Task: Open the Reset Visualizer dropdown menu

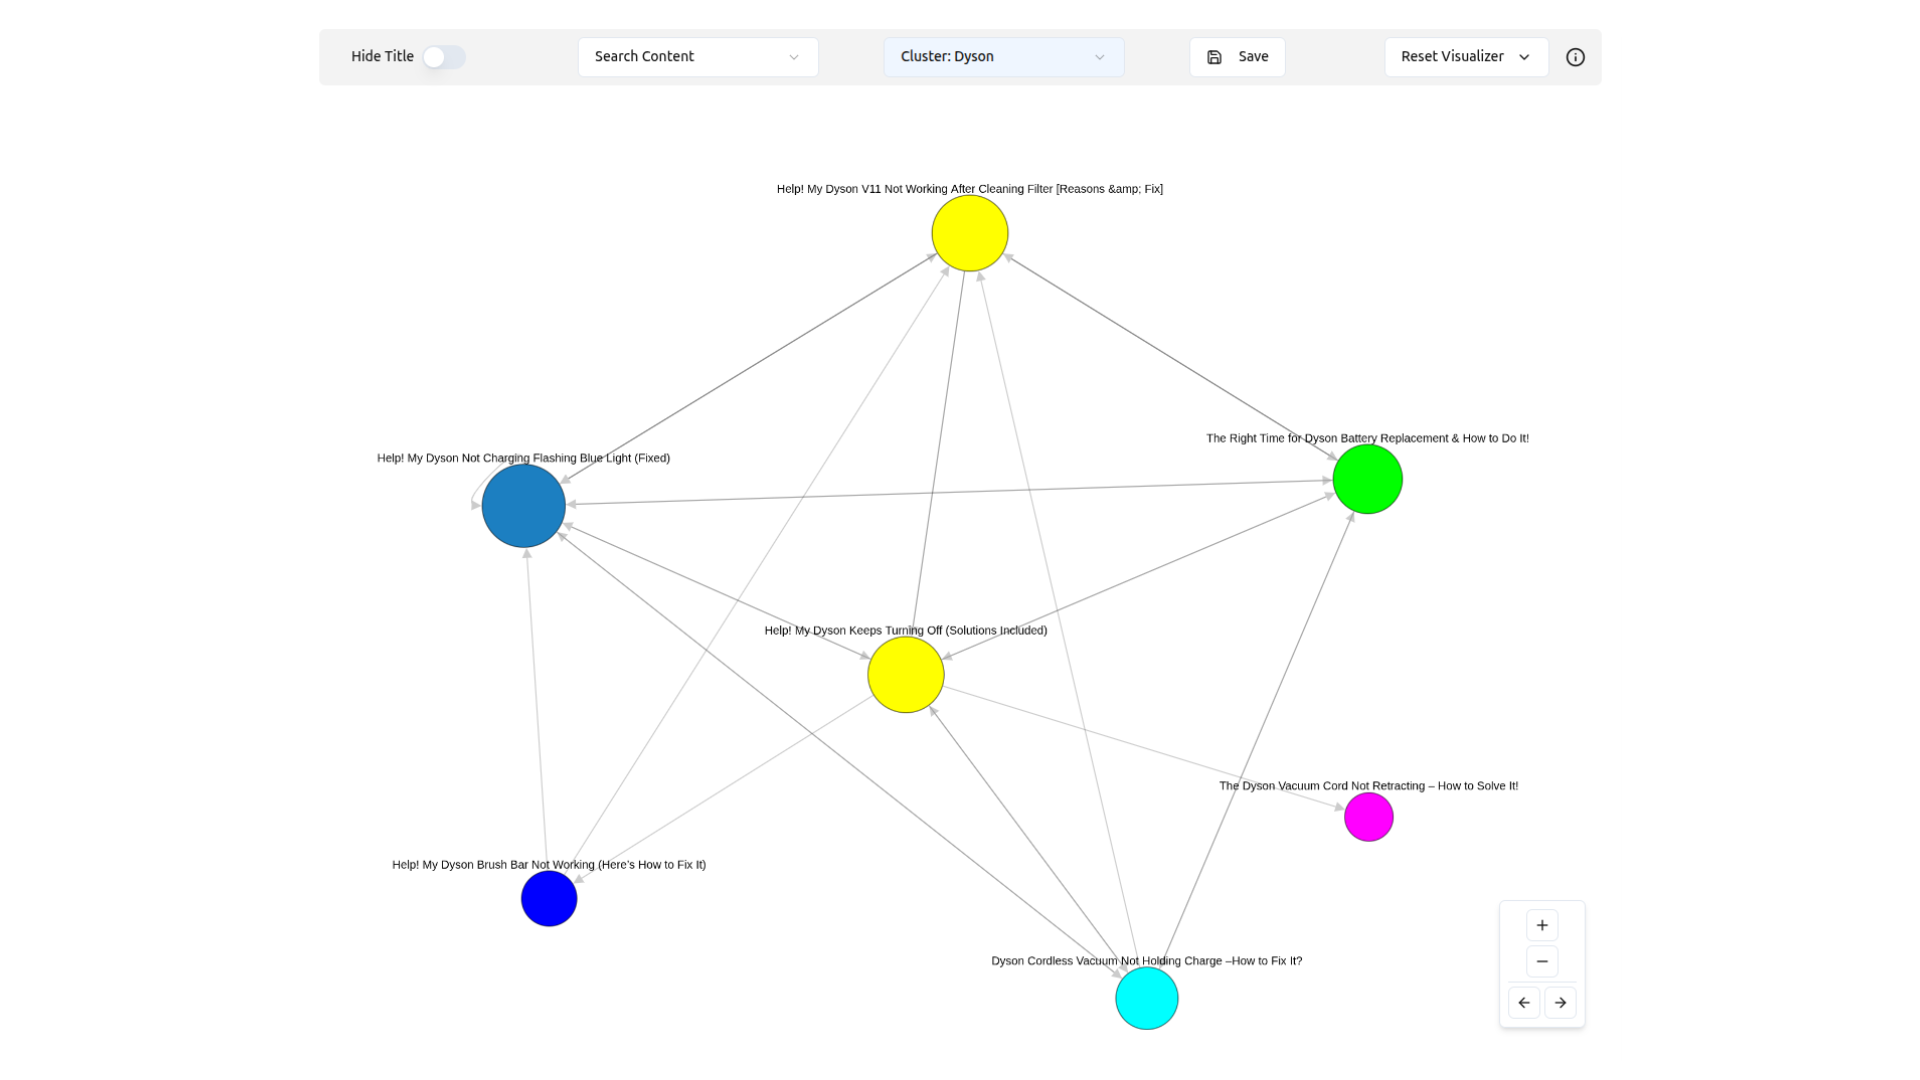Action: (1465, 57)
